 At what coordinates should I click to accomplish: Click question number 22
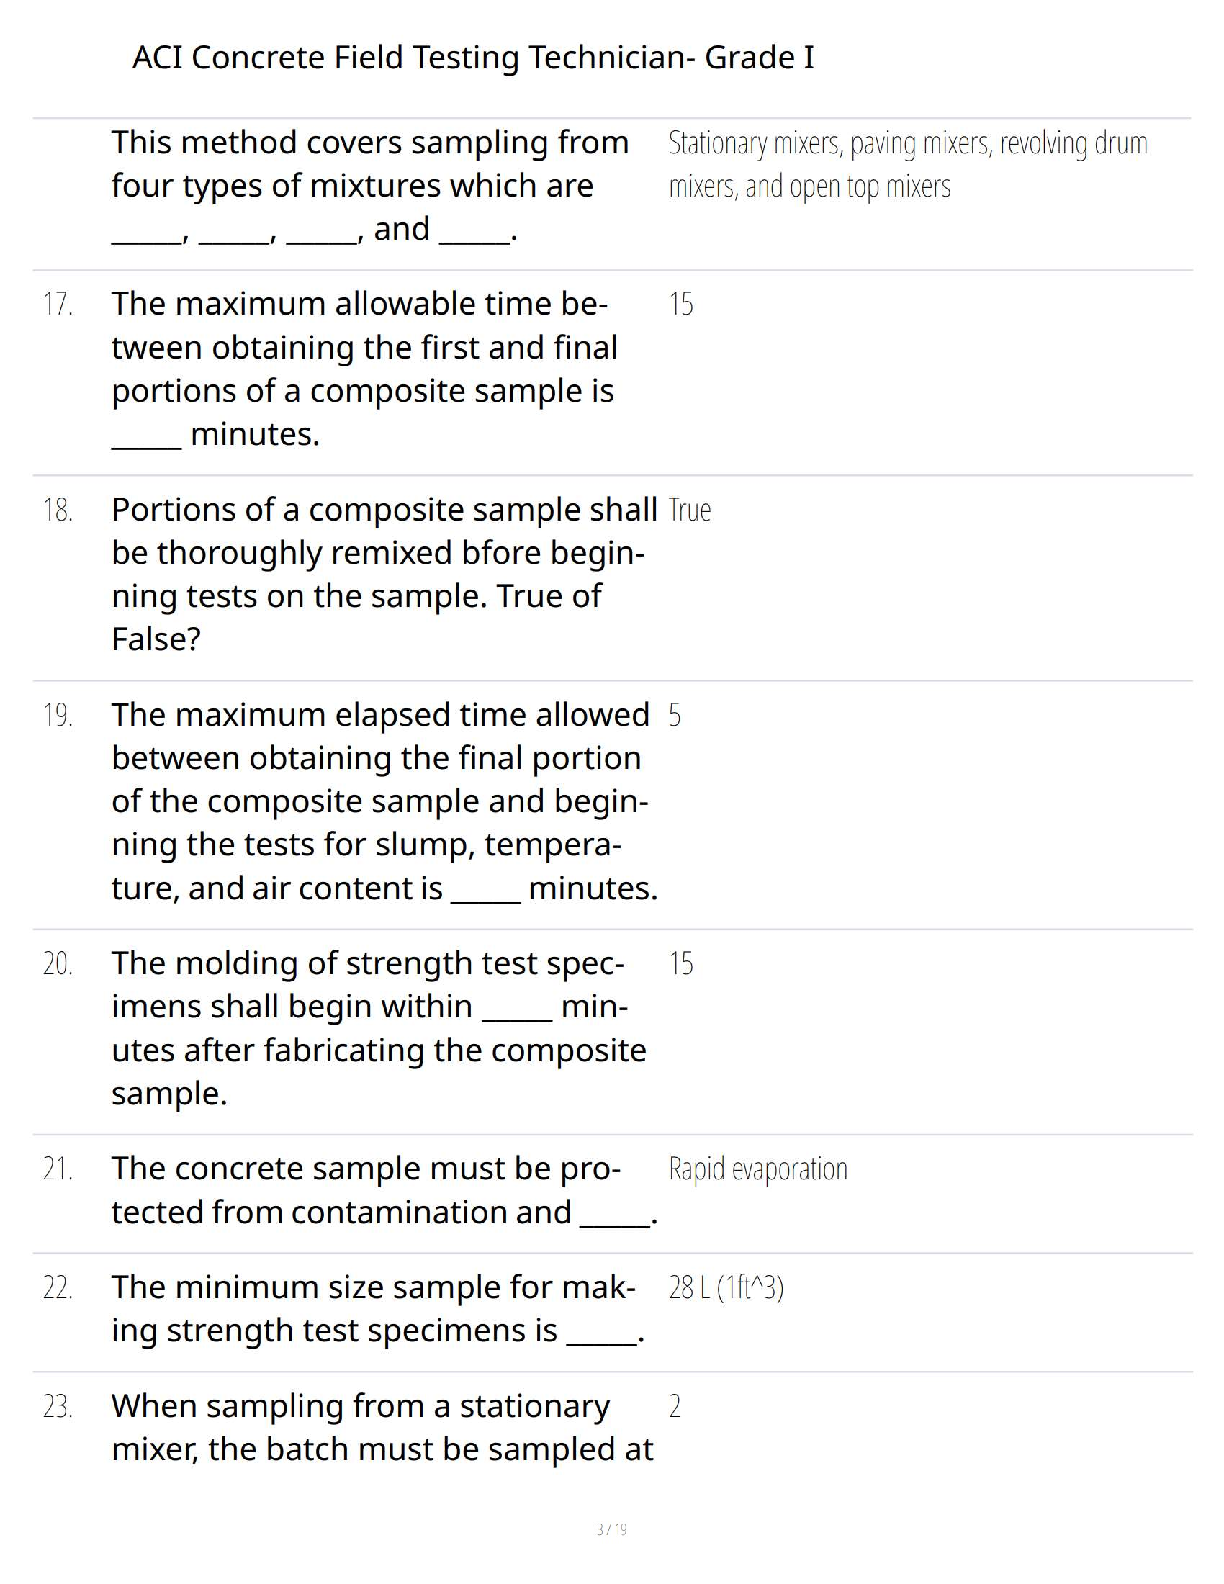58,1288
